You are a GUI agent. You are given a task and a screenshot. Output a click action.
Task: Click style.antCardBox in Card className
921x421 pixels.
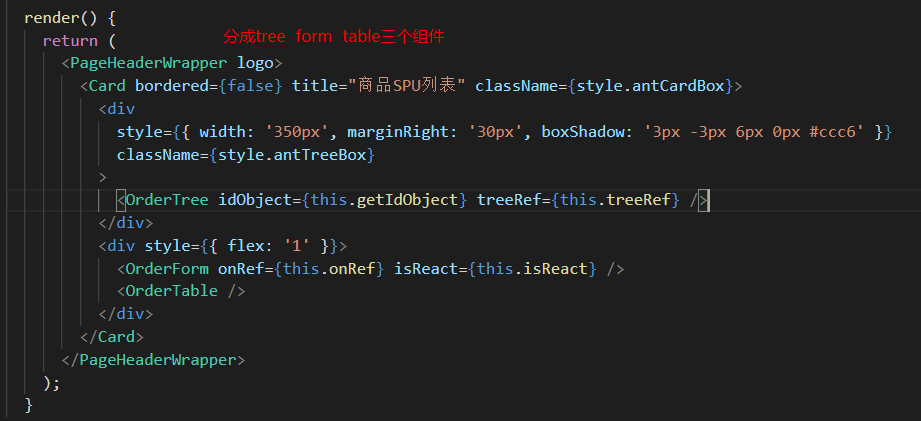click(x=654, y=85)
